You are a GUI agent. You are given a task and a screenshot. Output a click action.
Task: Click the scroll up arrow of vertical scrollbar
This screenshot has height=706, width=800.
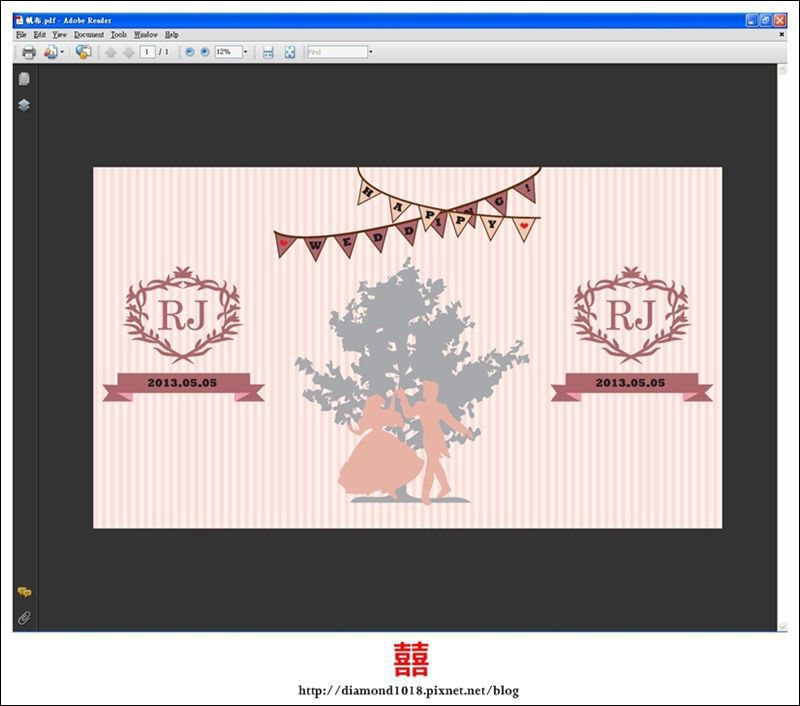[782, 70]
